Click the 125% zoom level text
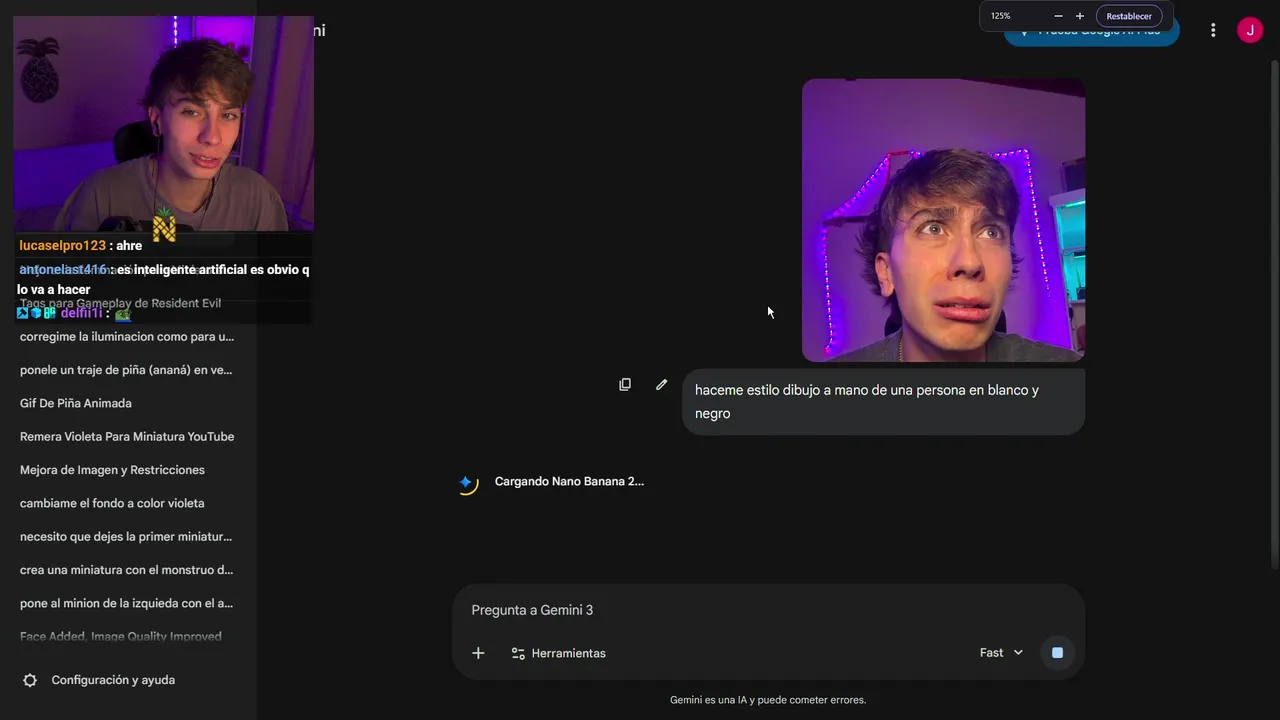This screenshot has height=720, width=1280. click(x=1001, y=16)
